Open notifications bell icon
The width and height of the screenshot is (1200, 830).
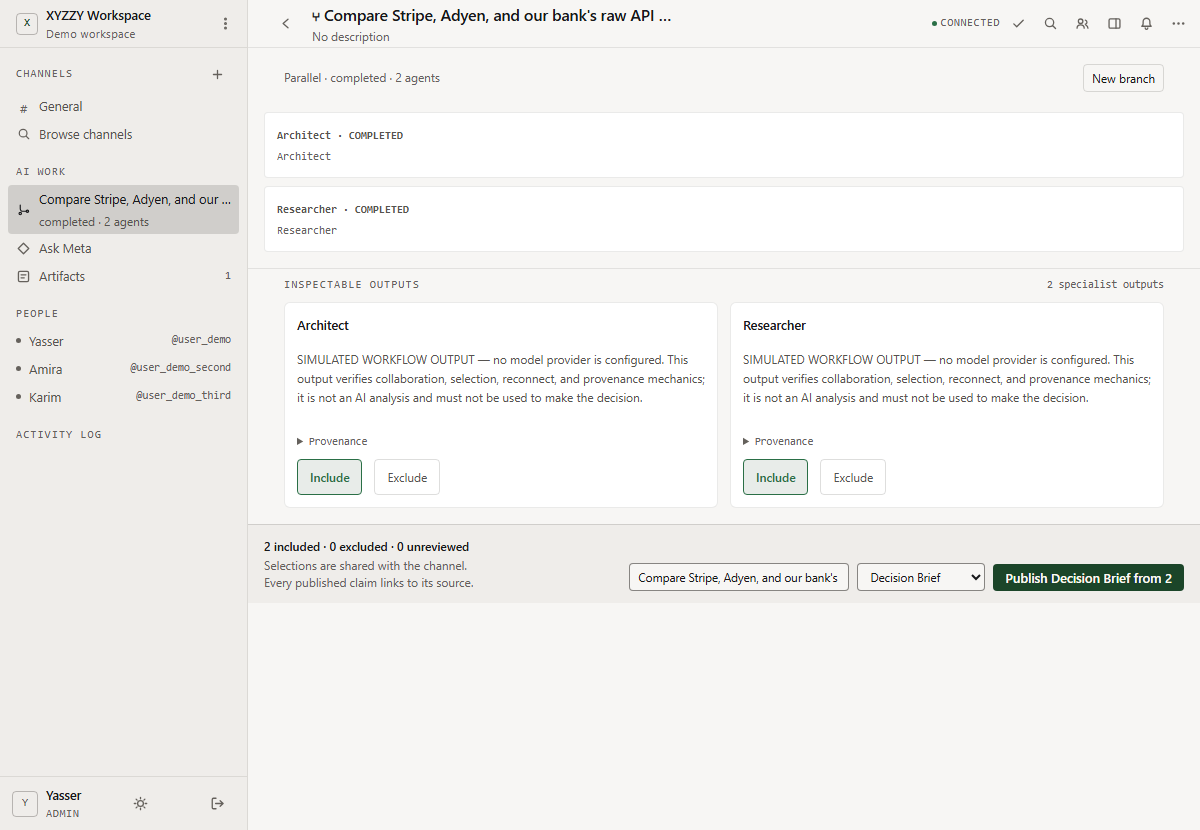[1146, 24]
